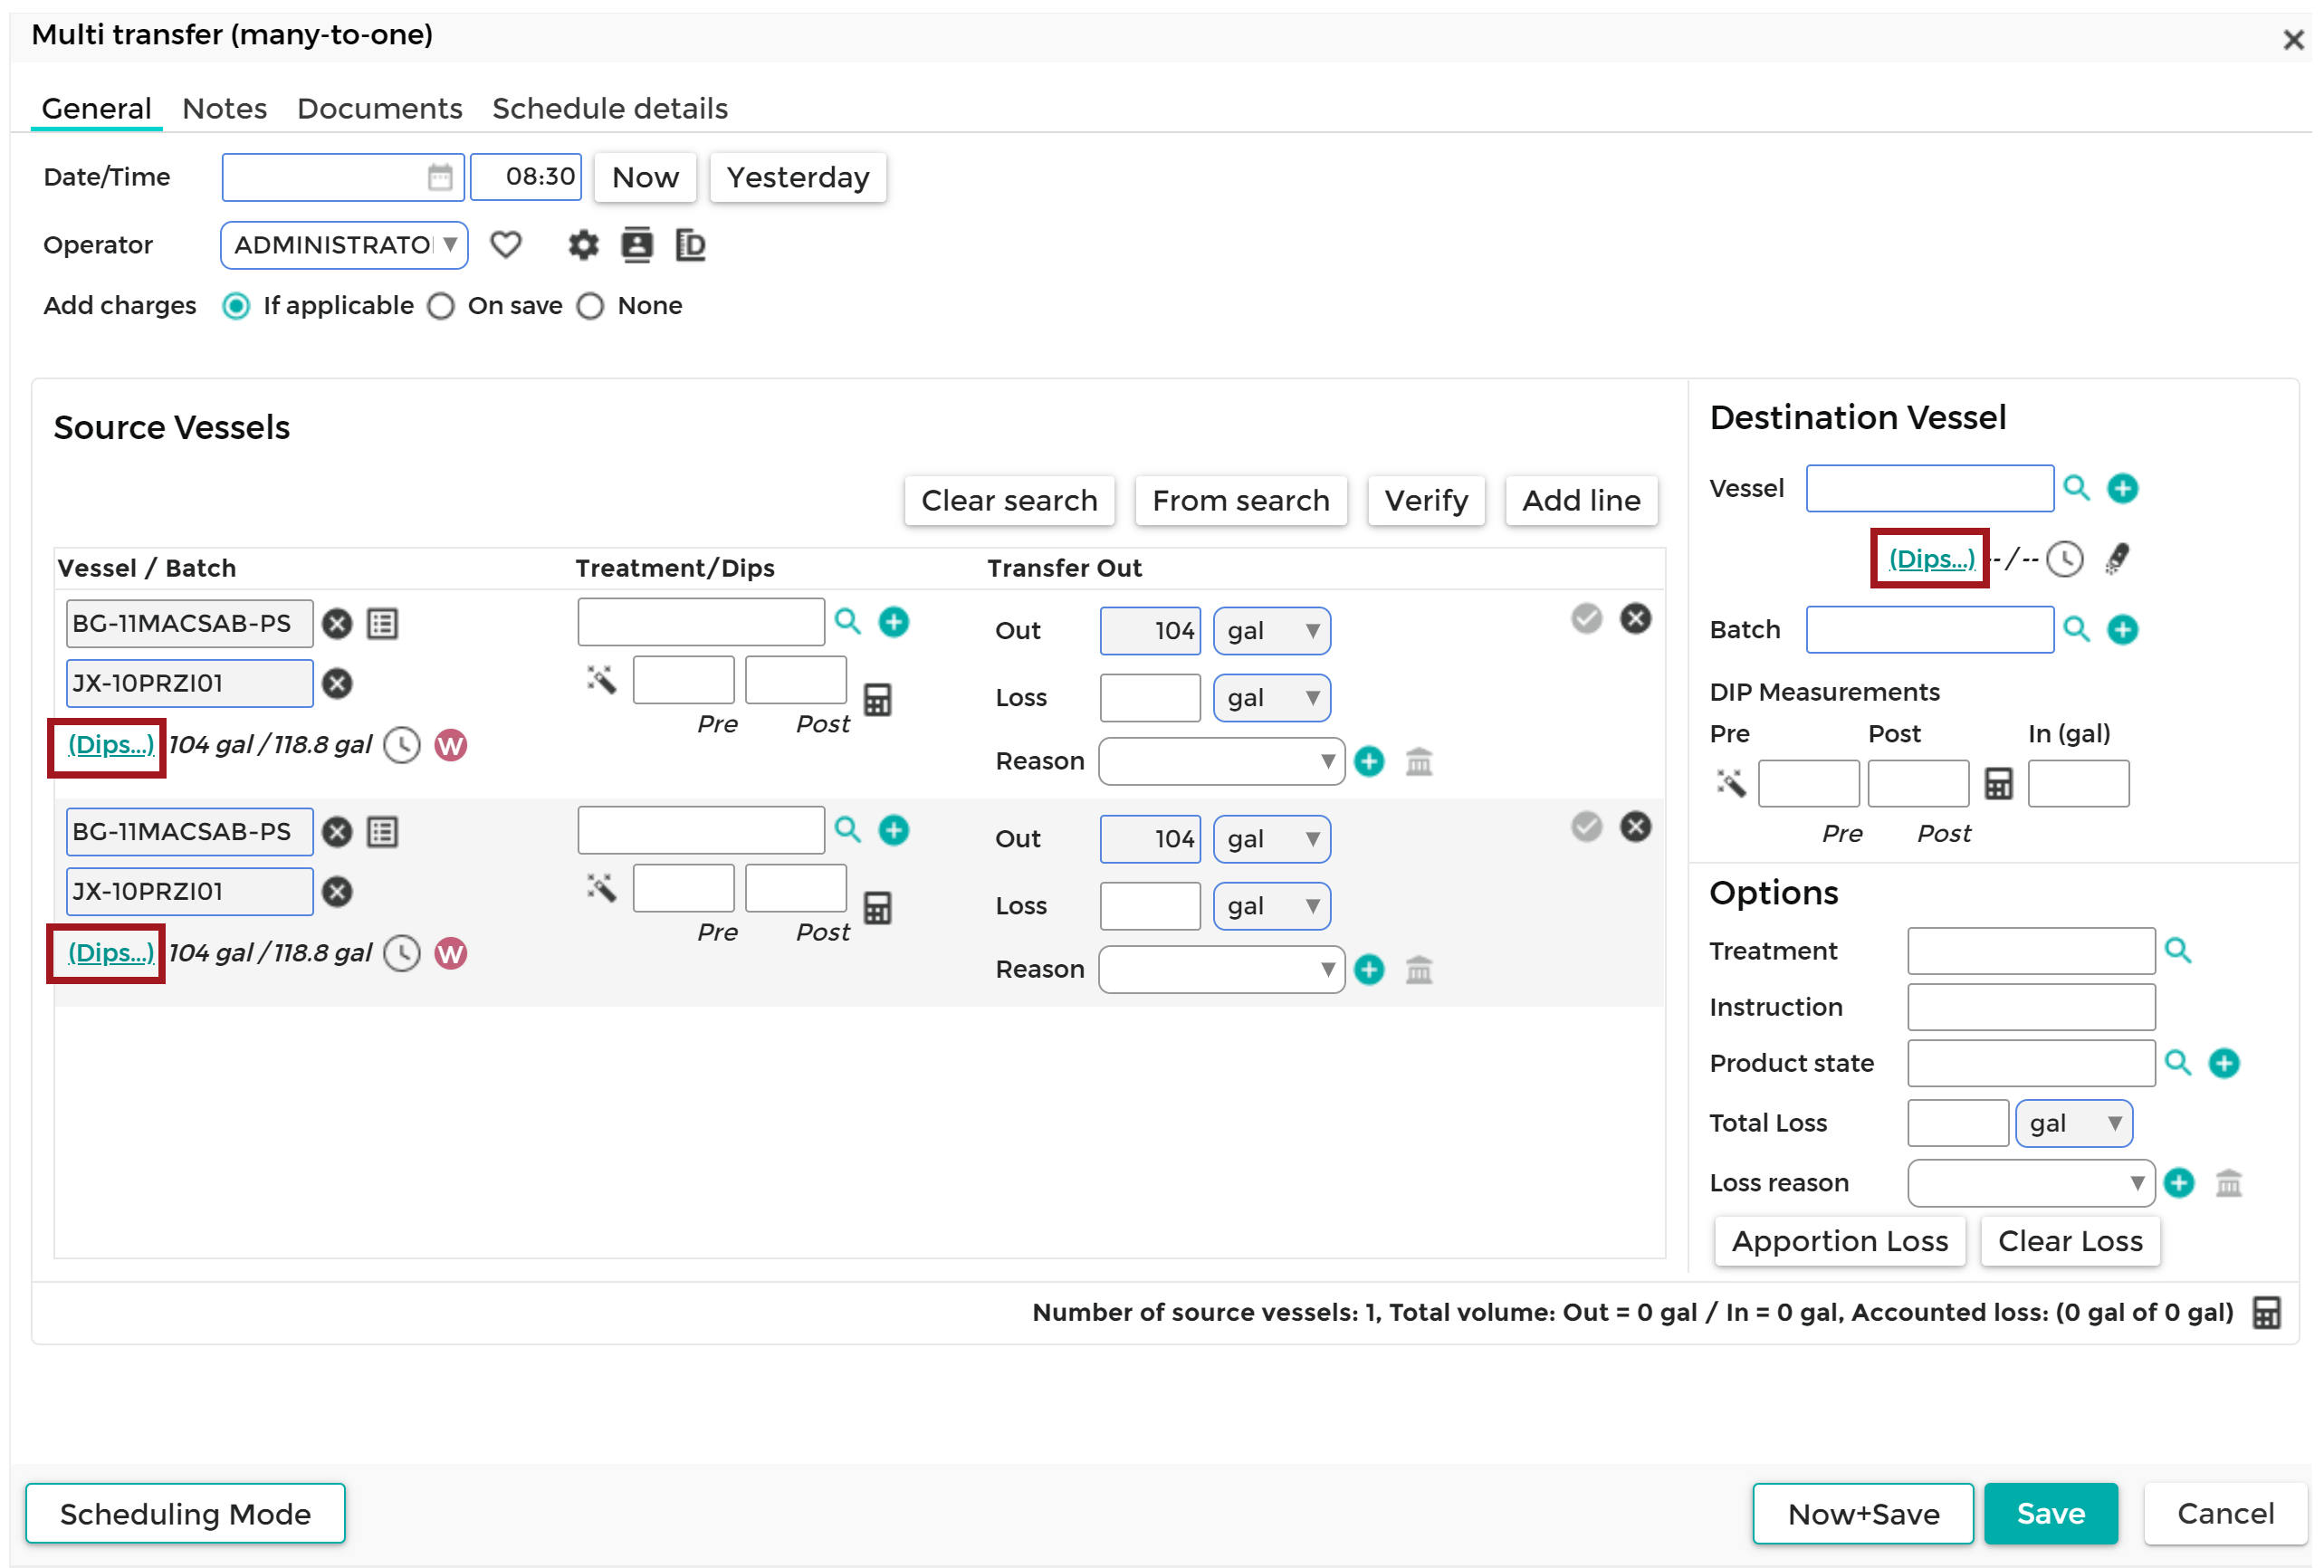Remove batch JX-10PRZI01 in first source row

click(337, 684)
